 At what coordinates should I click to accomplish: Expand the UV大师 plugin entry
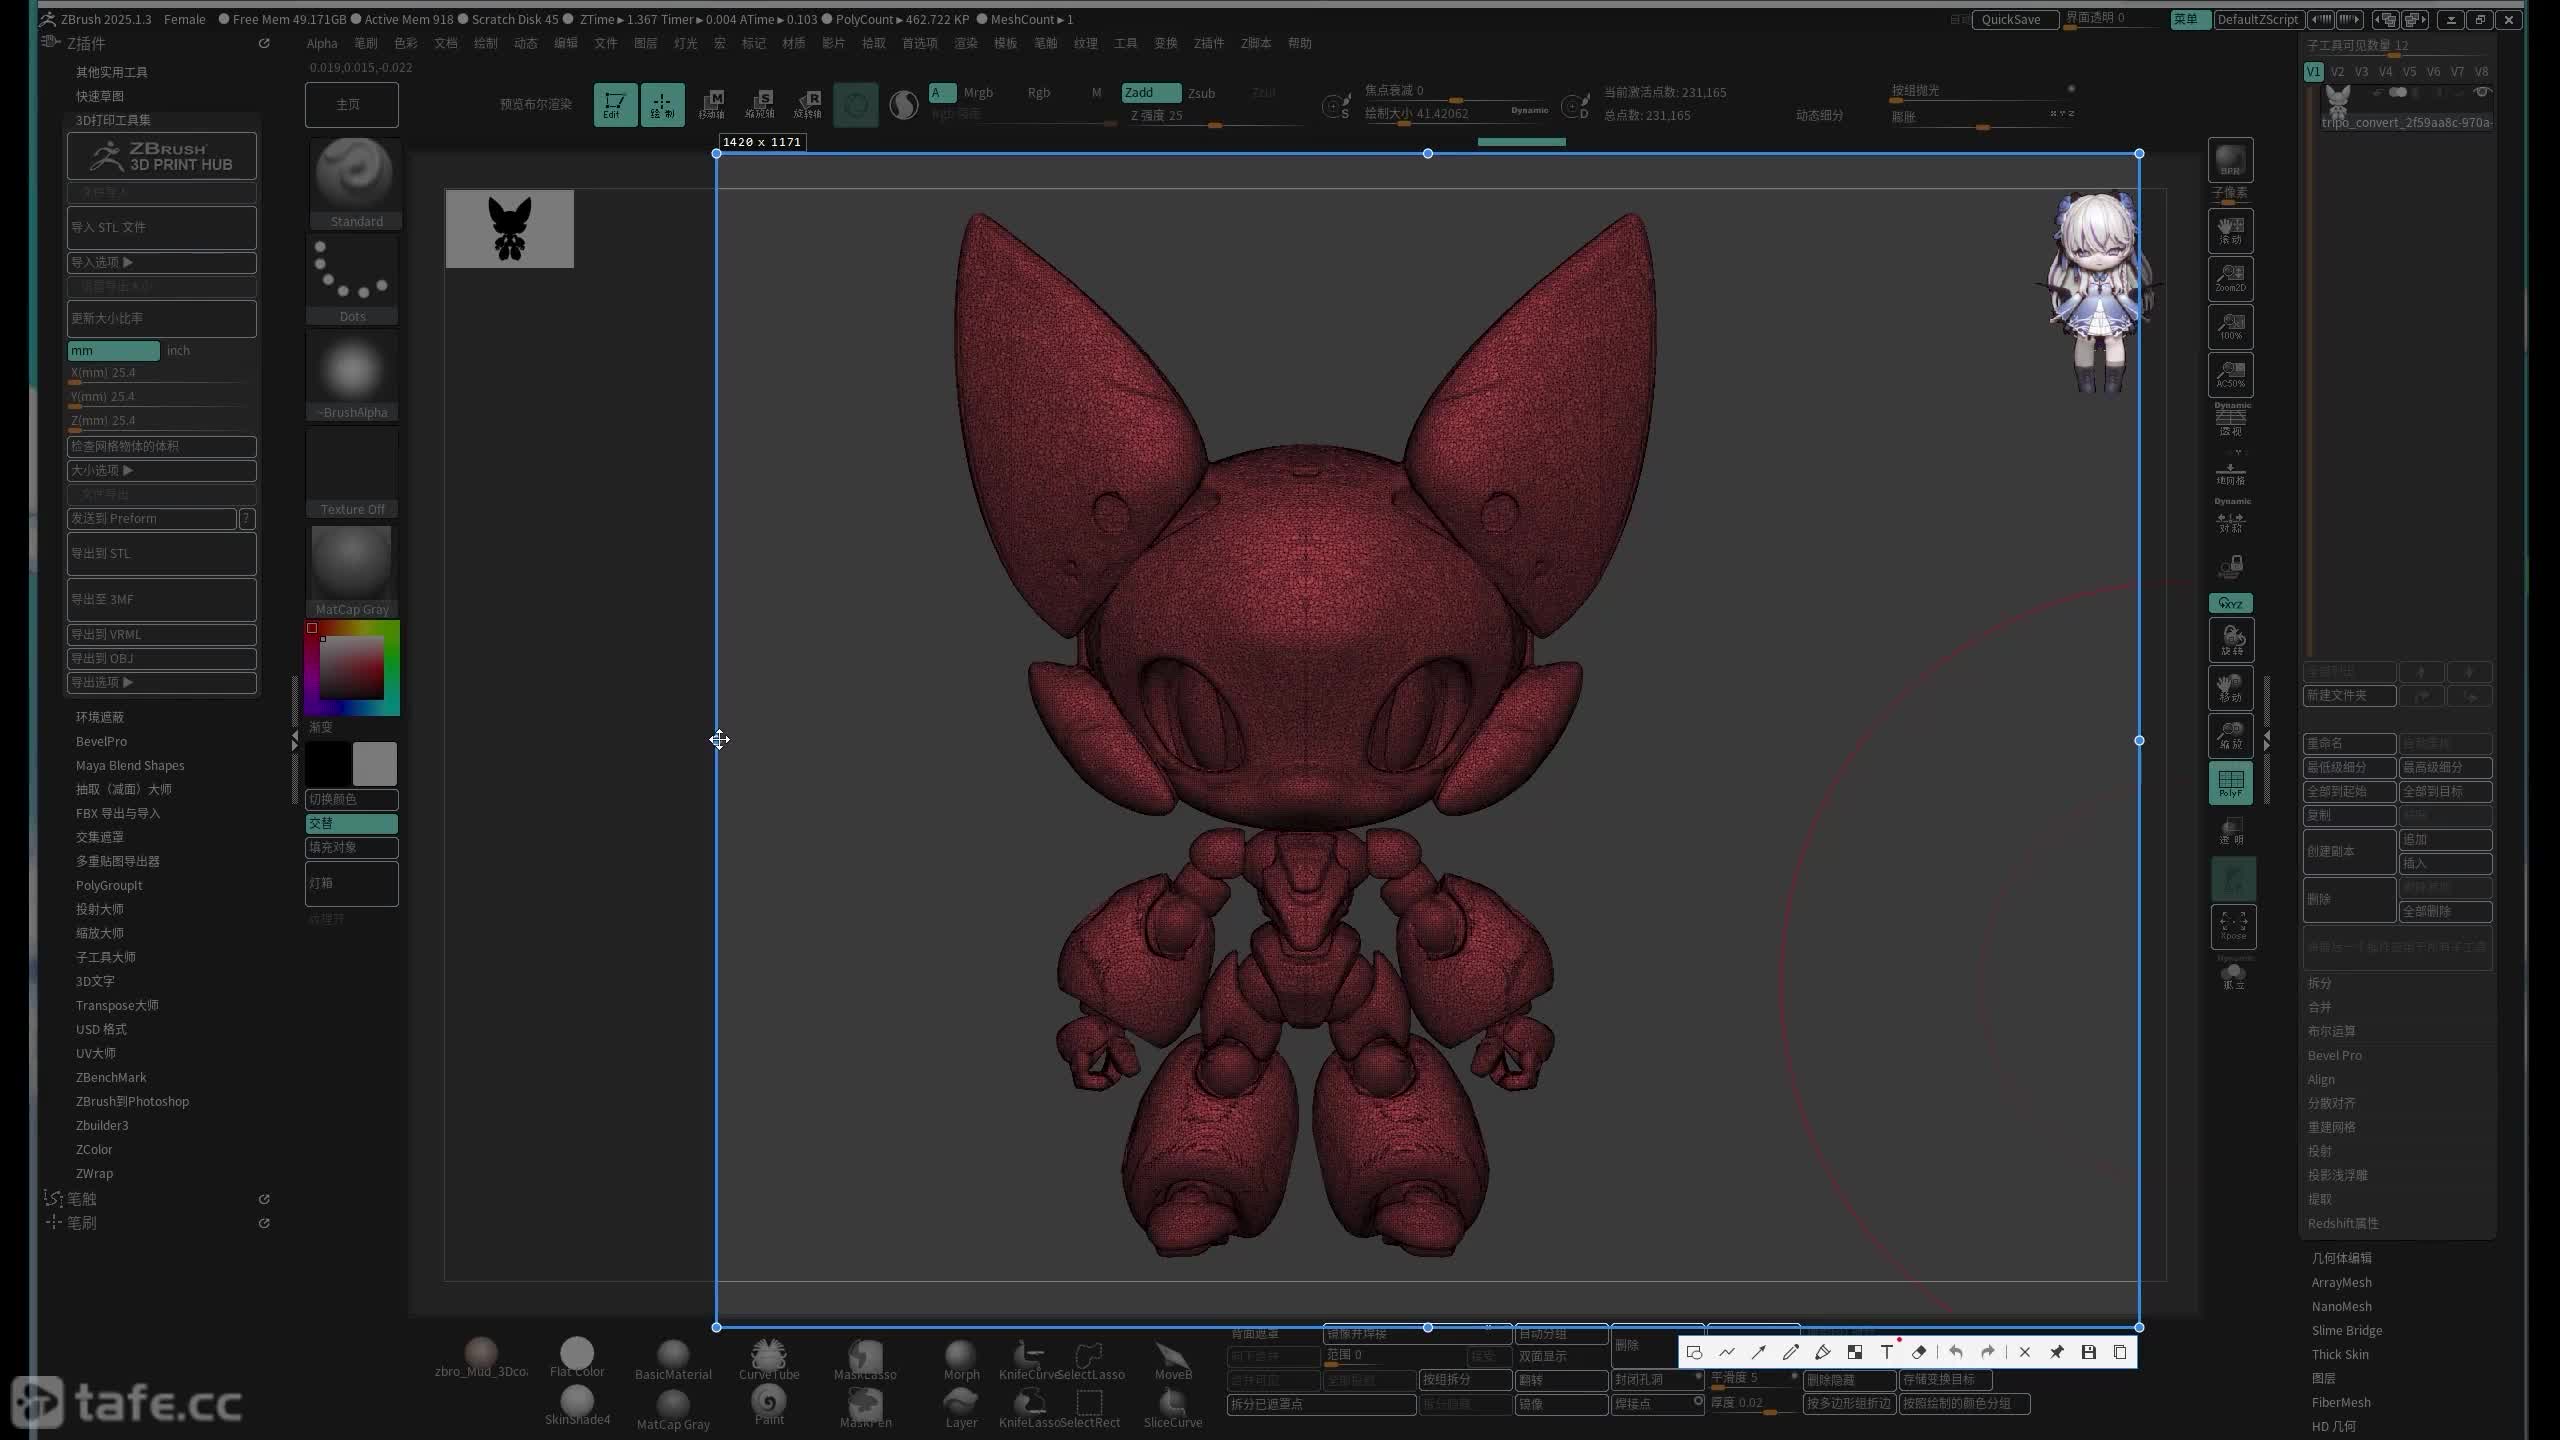96,1053
